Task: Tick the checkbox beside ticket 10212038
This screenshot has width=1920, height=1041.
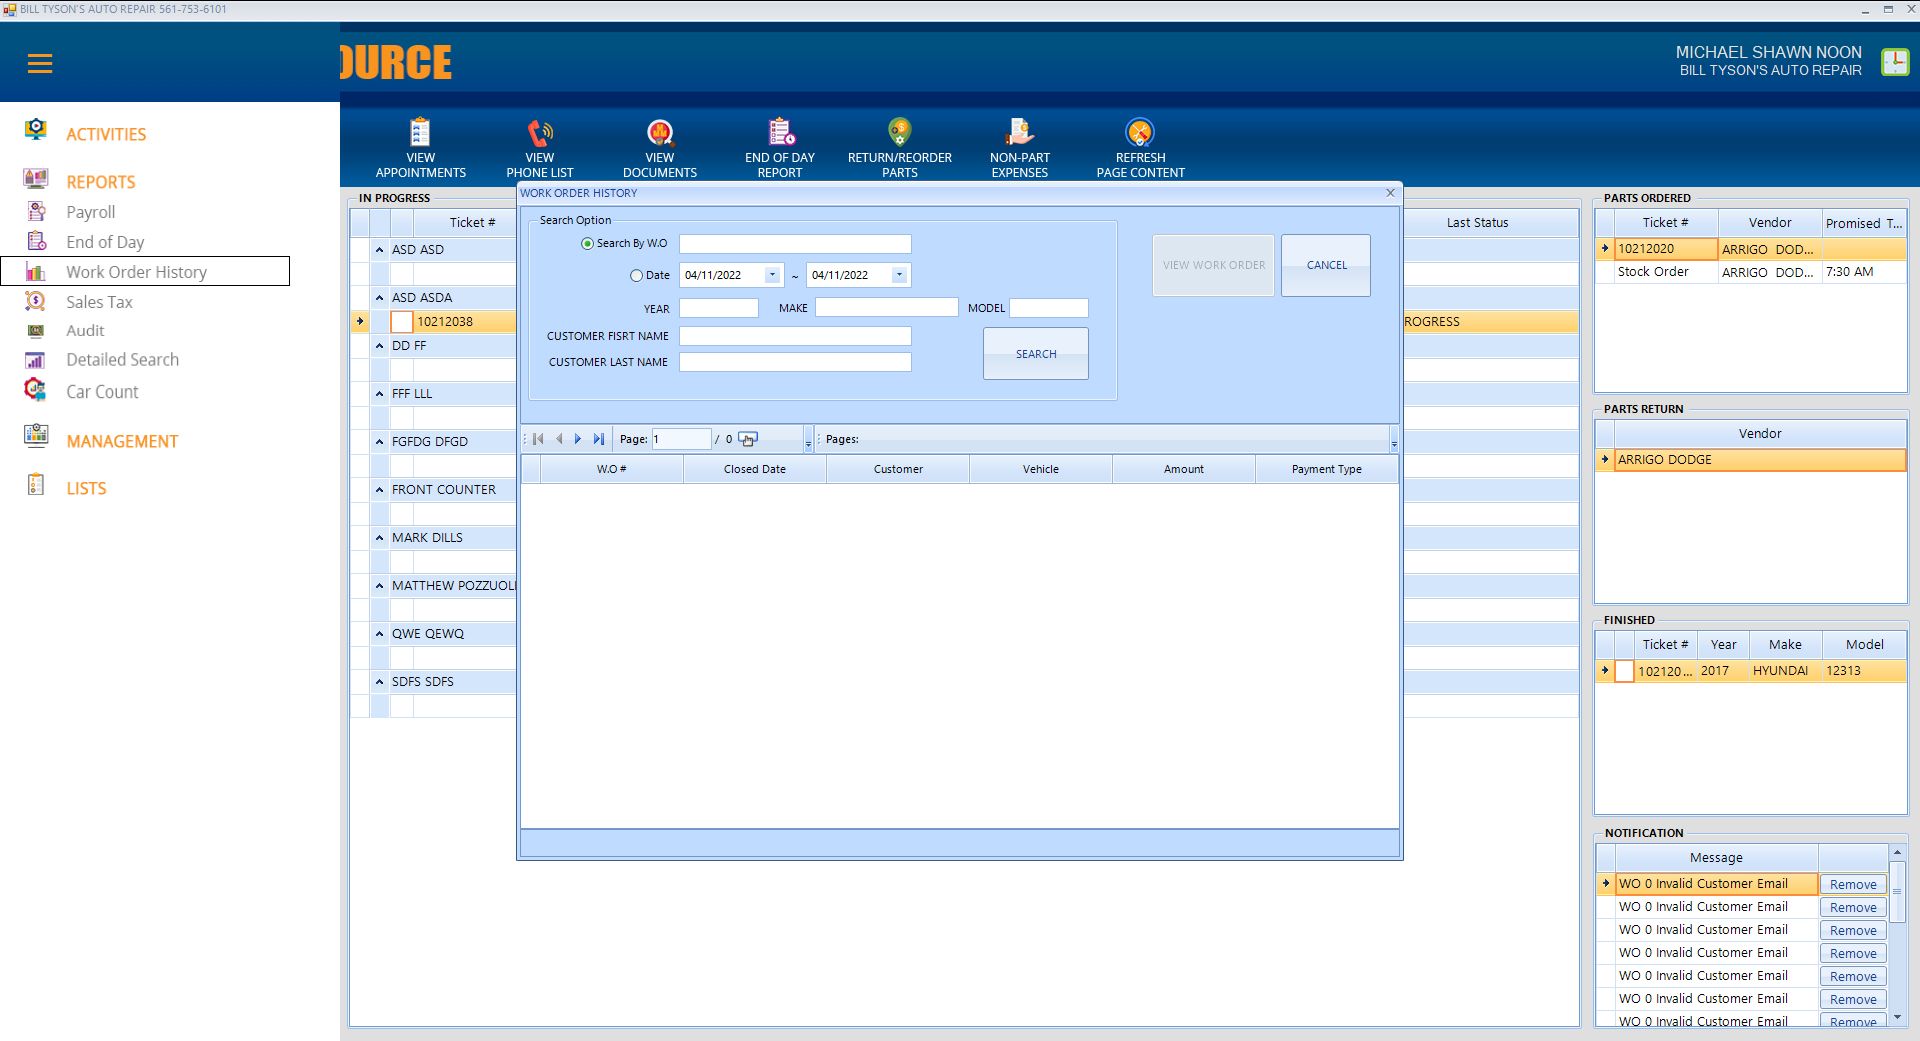Action: click(401, 322)
